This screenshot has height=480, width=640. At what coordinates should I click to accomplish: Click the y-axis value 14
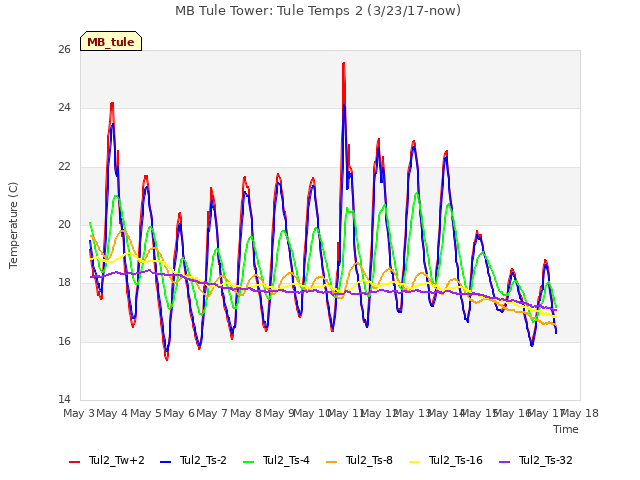point(64,399)
